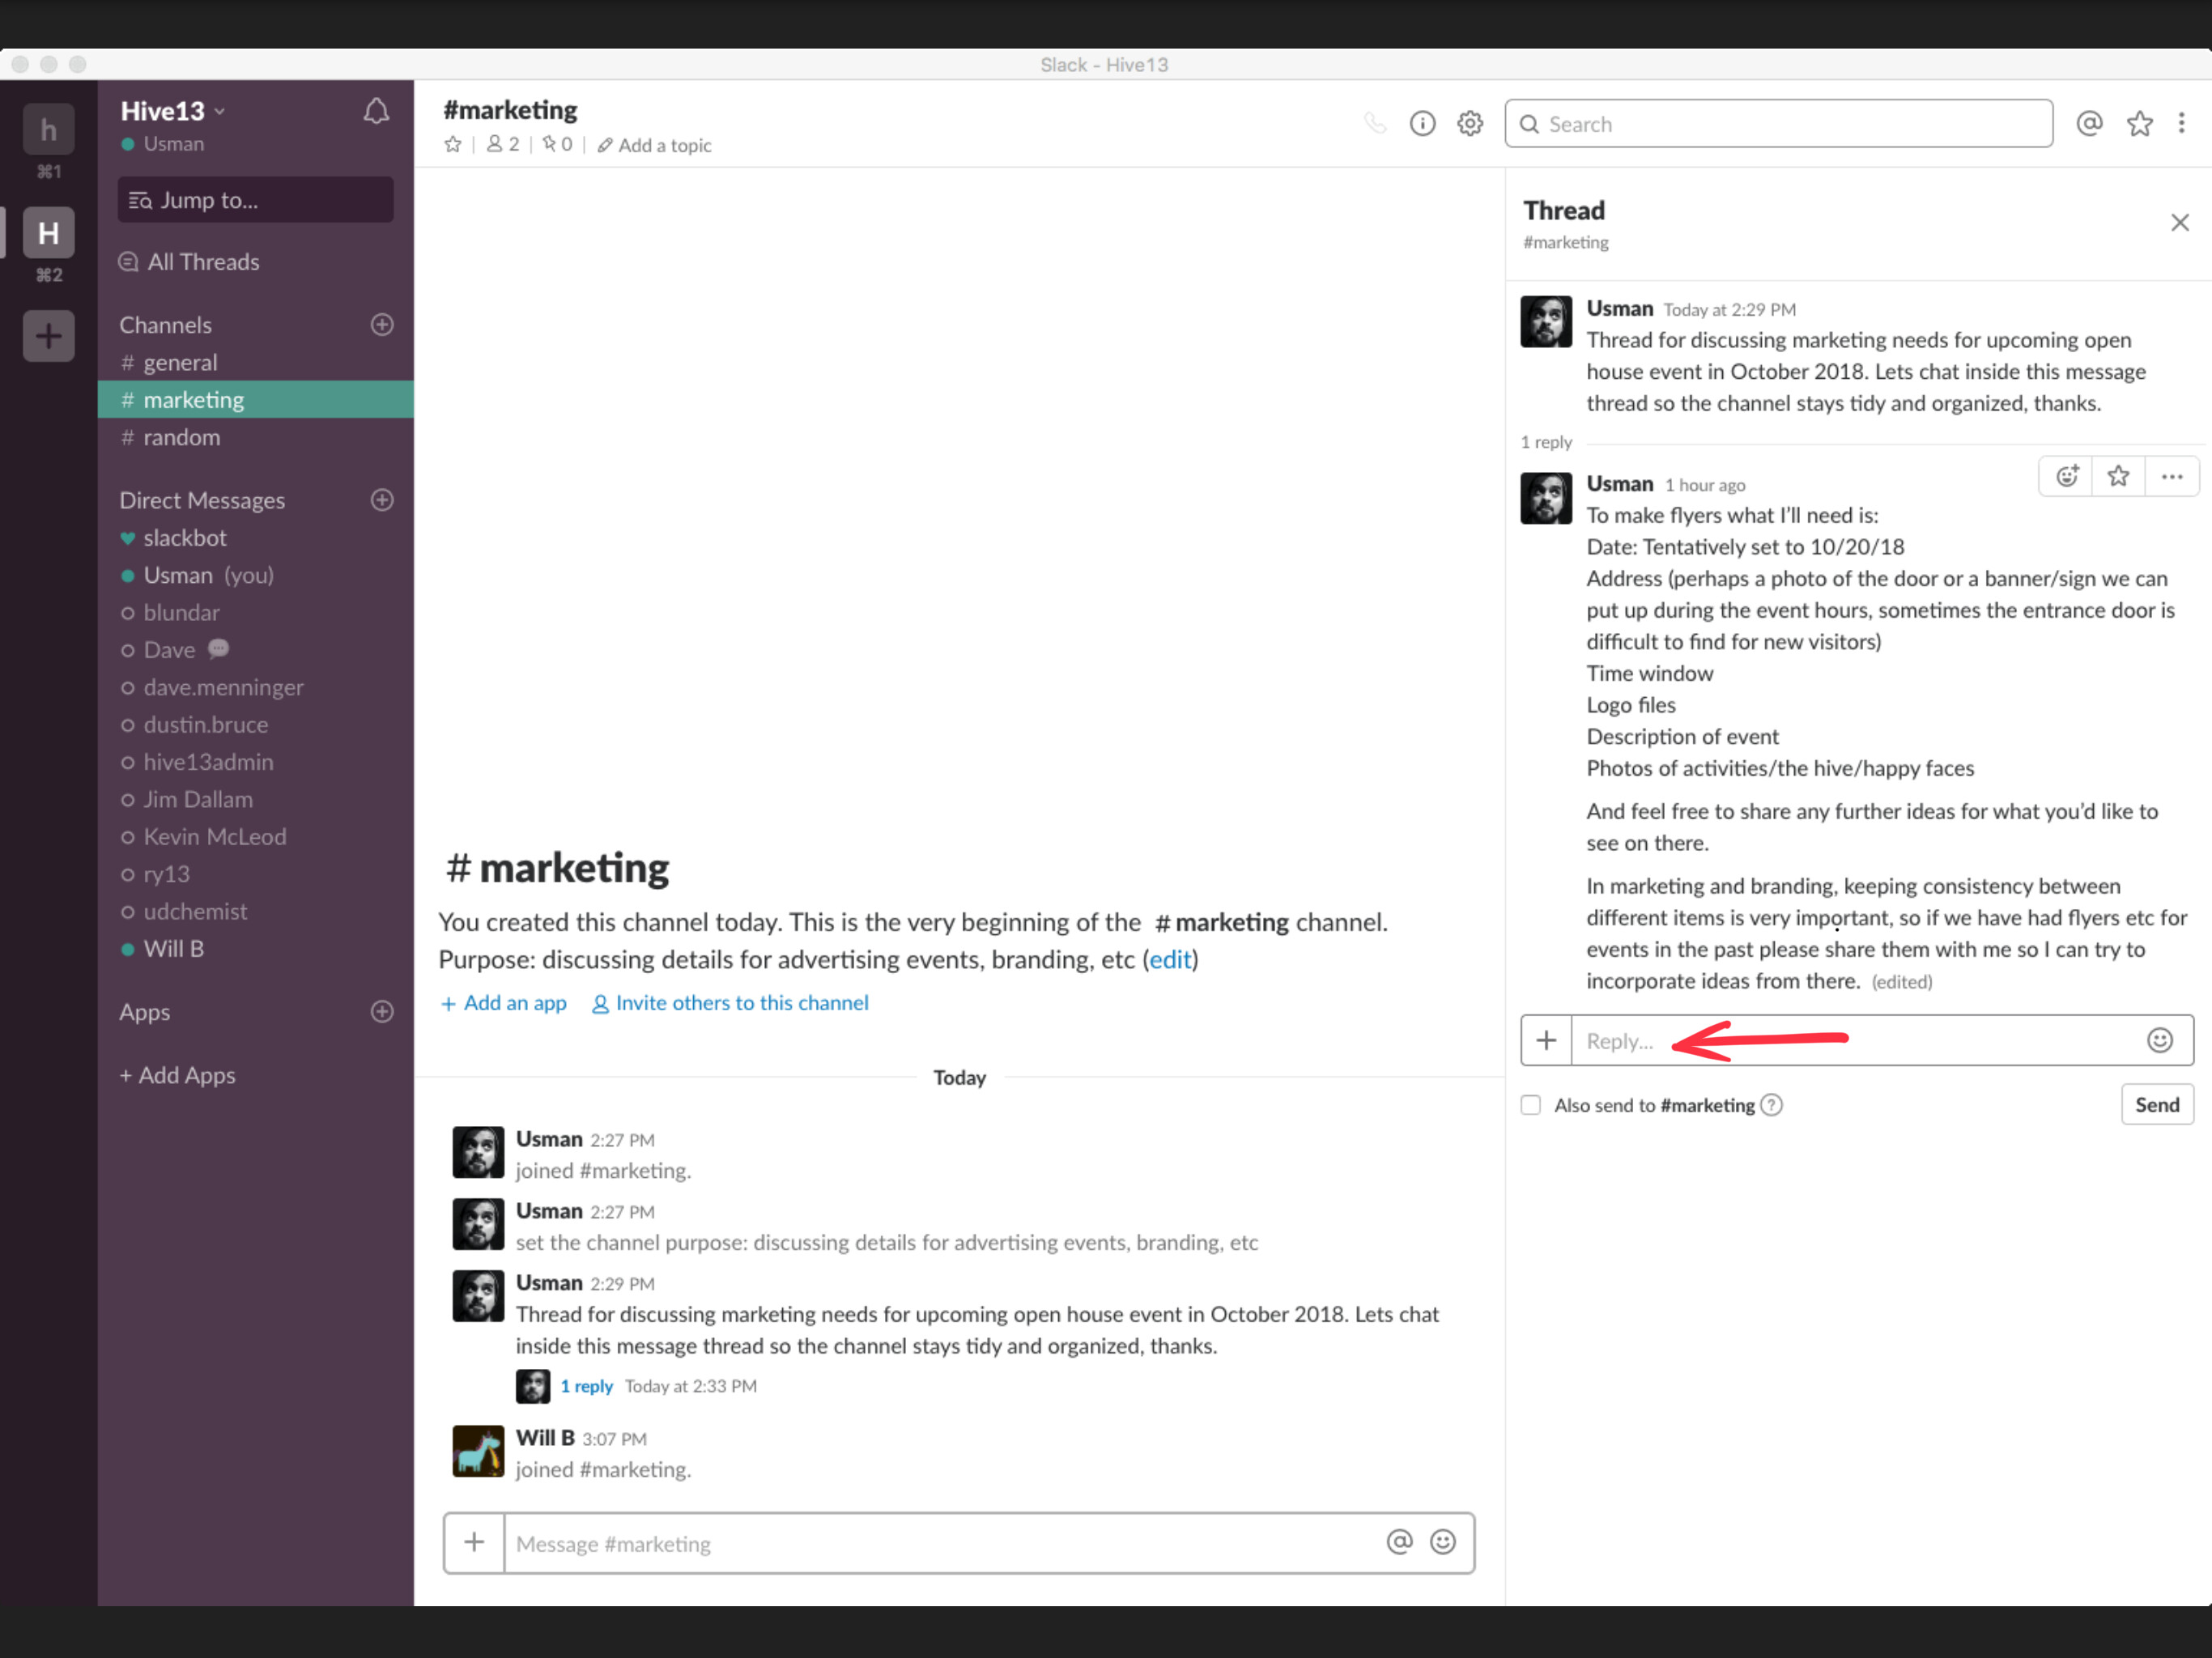
Task: Start new direct message plus icon
Action: (381, 499)
